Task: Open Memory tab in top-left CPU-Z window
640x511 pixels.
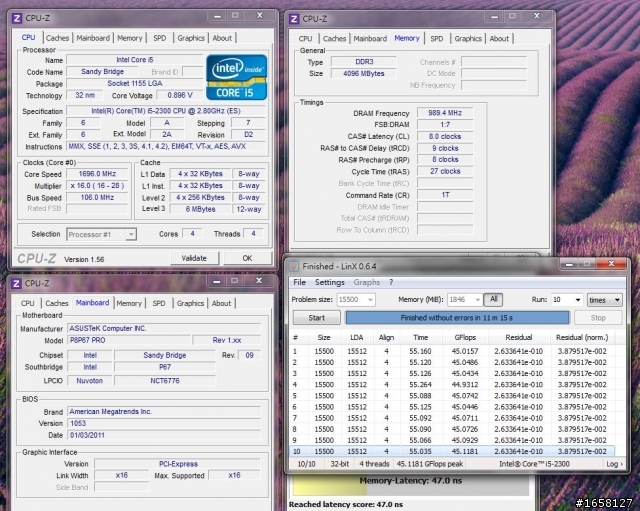Action: click(130, 38)
